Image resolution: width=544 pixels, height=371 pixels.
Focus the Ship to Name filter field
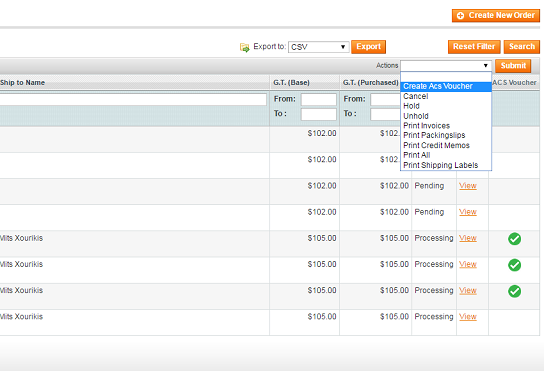click(x=133, y=100)
